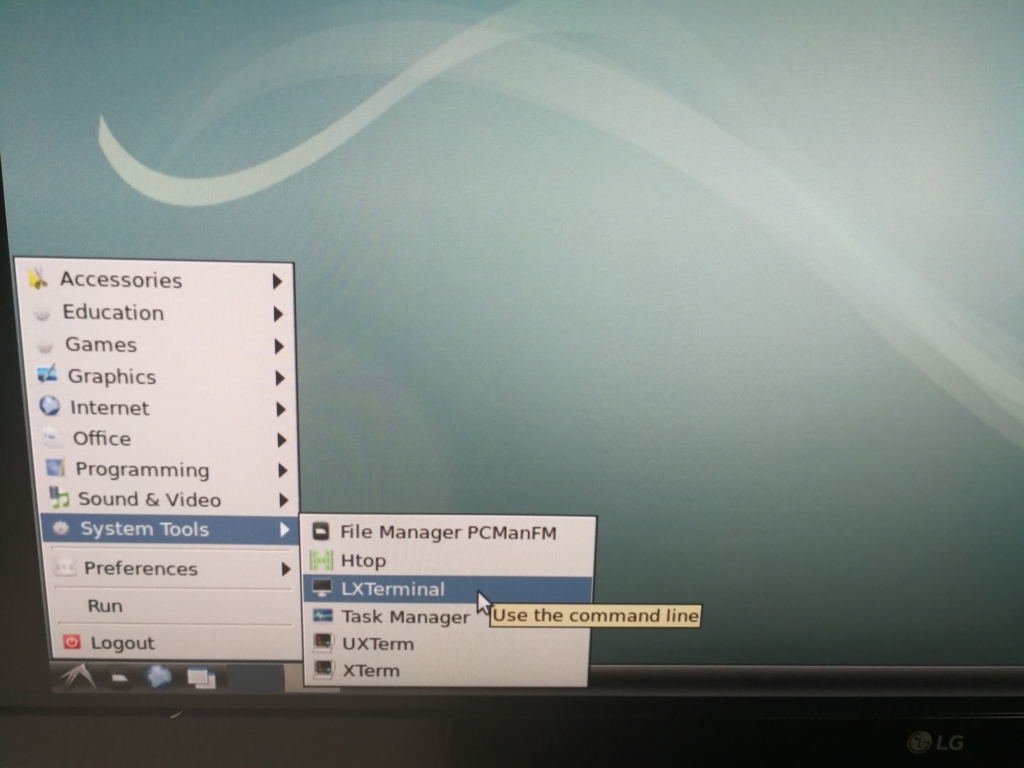Image resolution: width=1024 pixels, height=768 pixels.
Task: Expand the Games submenu arrow
Action: [279, 346]
